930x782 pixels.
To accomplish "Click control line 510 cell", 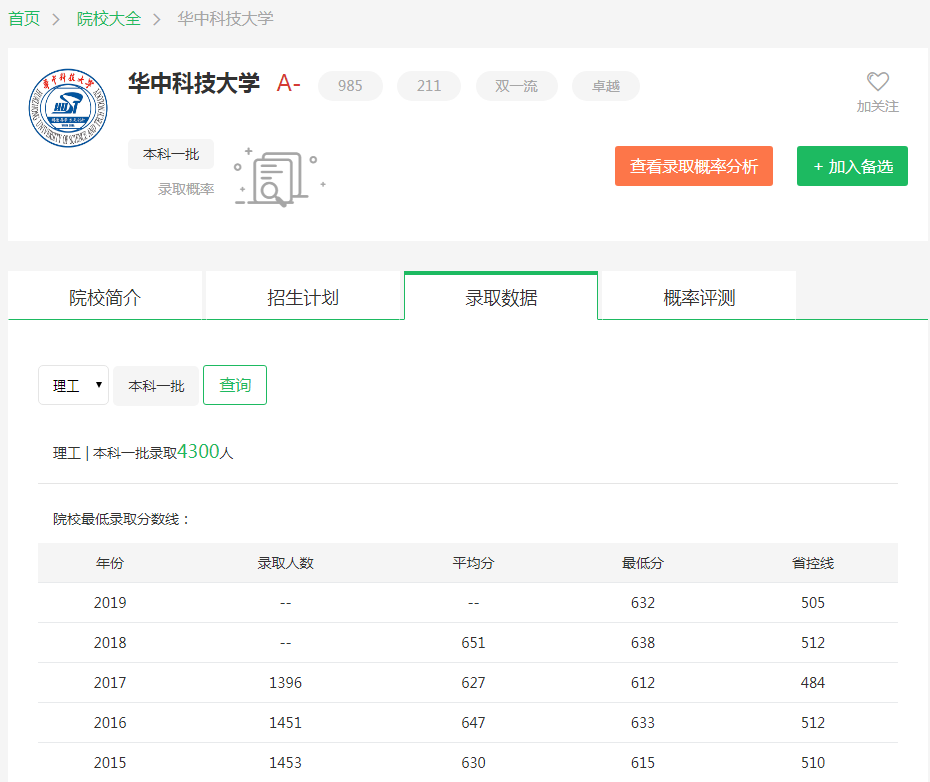I will [x=813, y=762].
